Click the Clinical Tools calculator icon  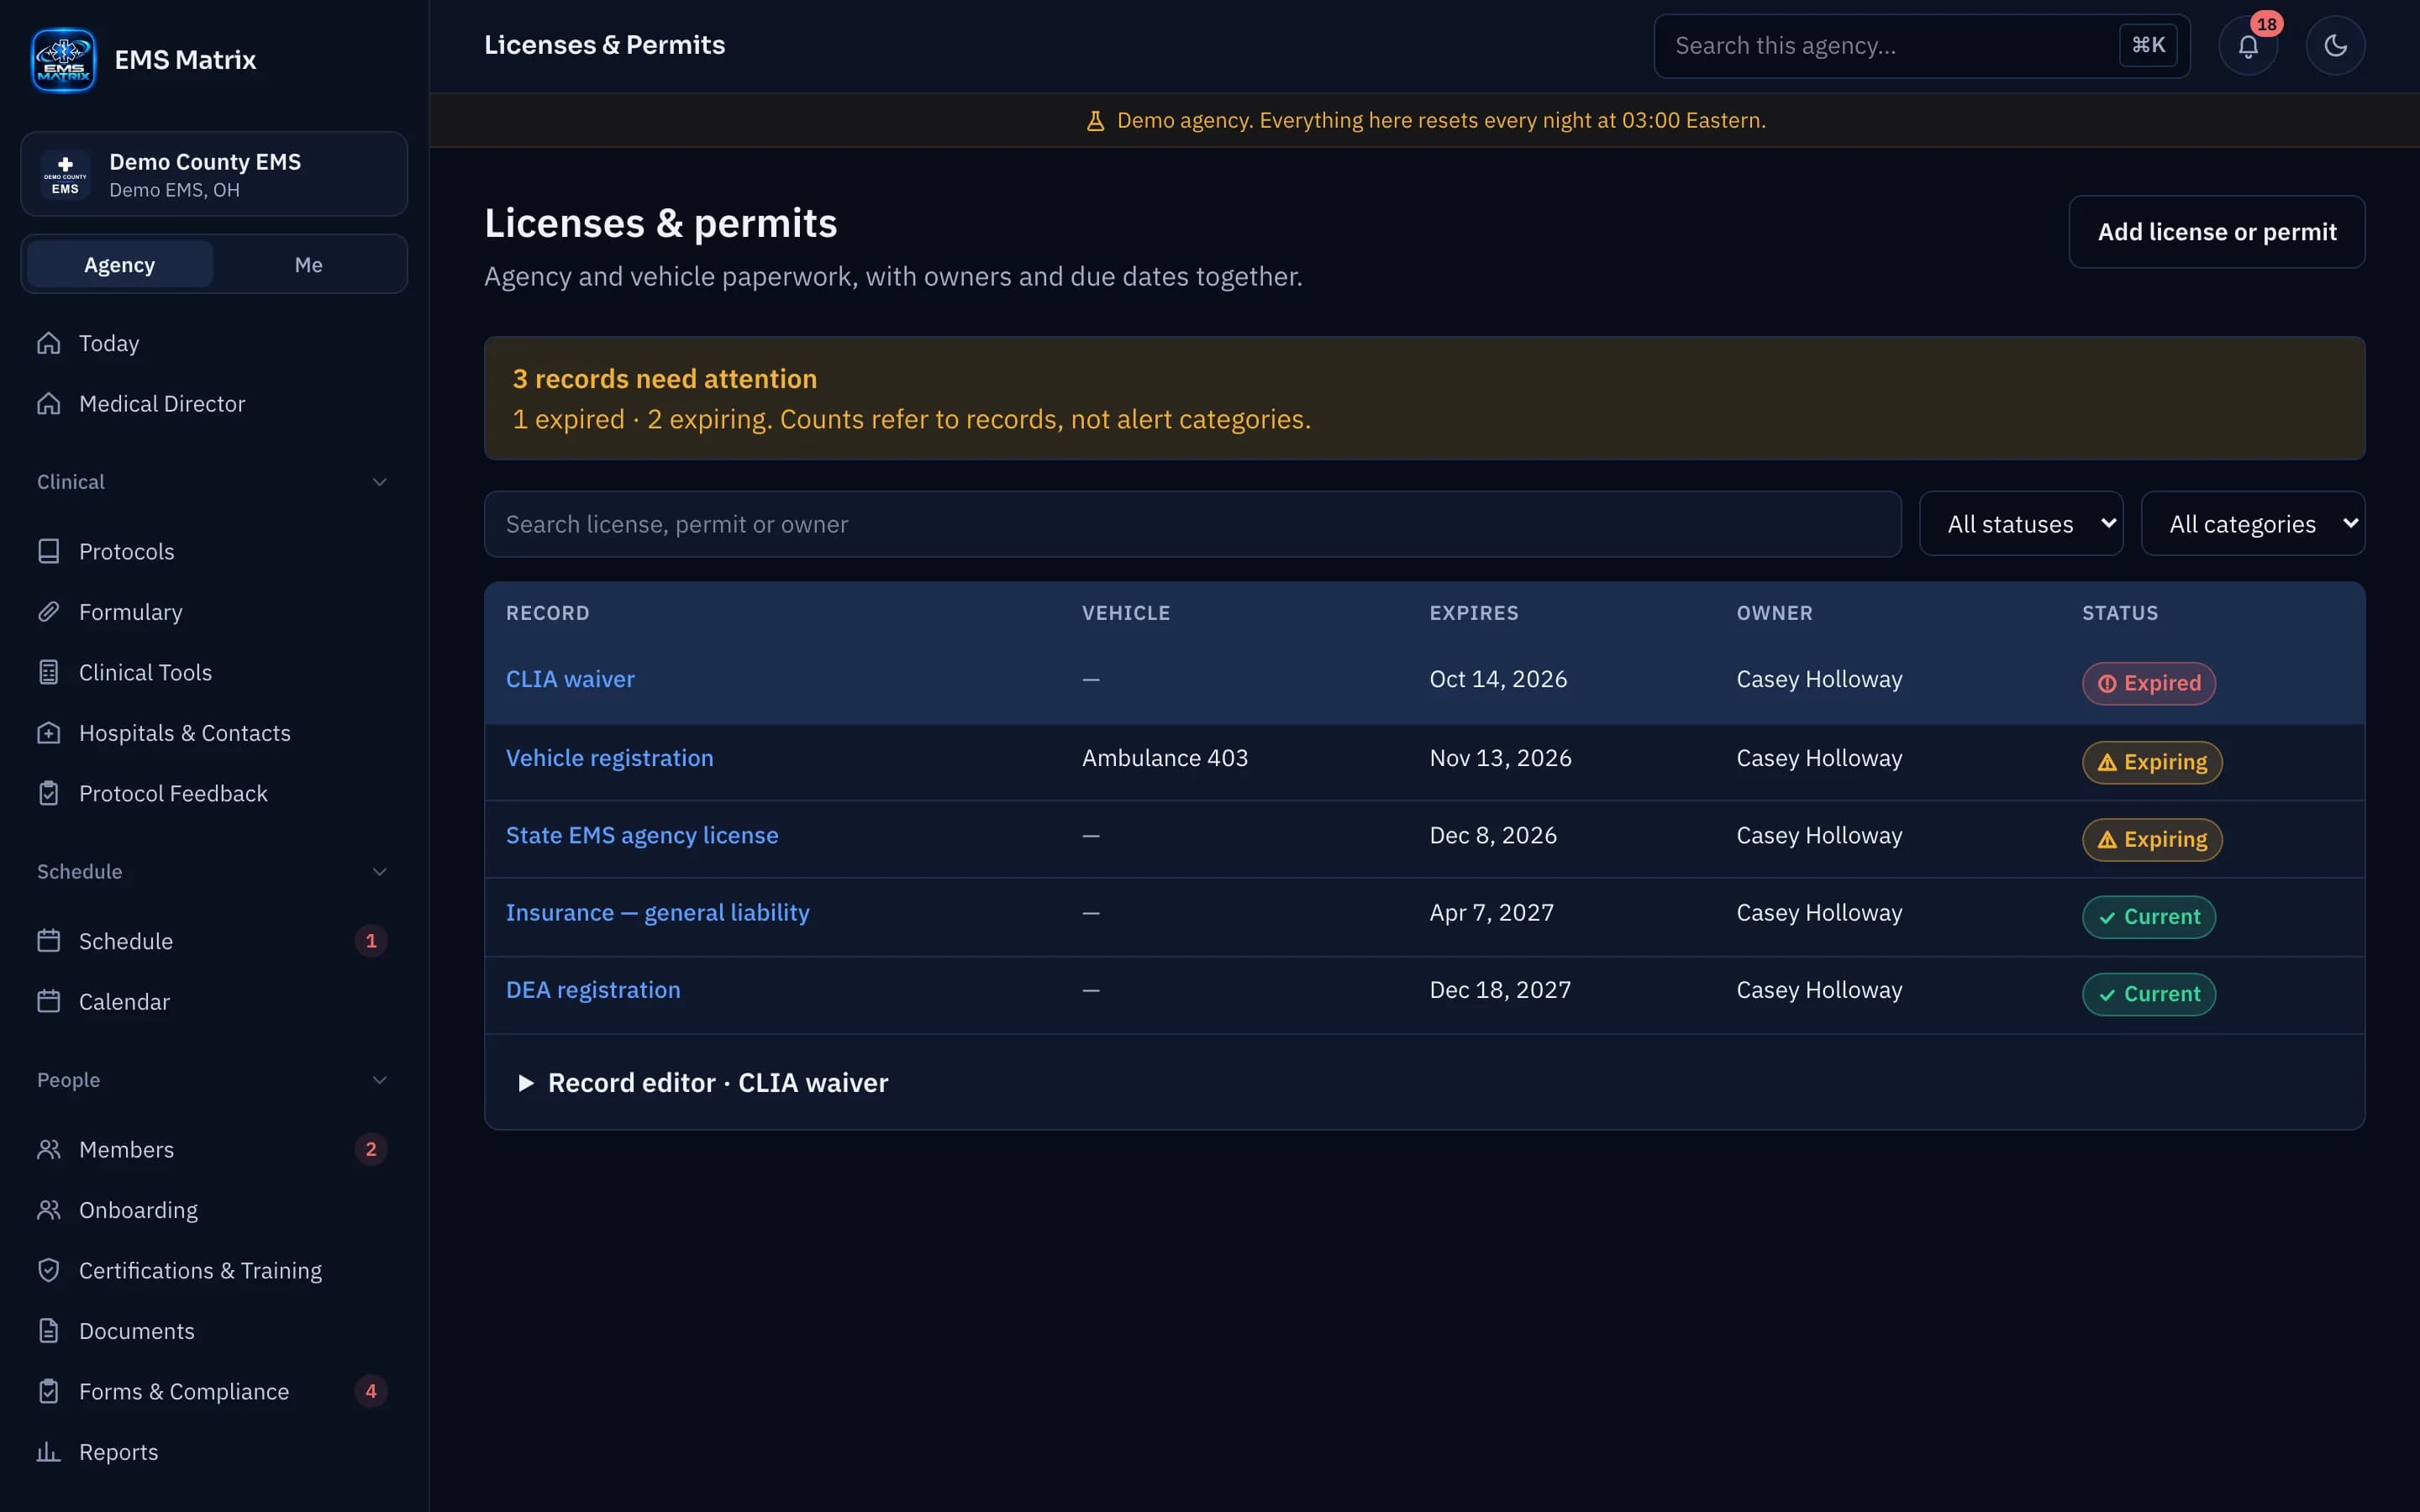pyautogui.click(x=49, y=672)
